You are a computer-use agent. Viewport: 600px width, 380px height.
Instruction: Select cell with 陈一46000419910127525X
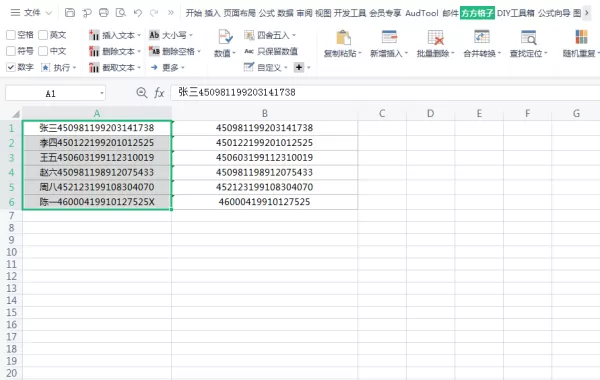97,202
